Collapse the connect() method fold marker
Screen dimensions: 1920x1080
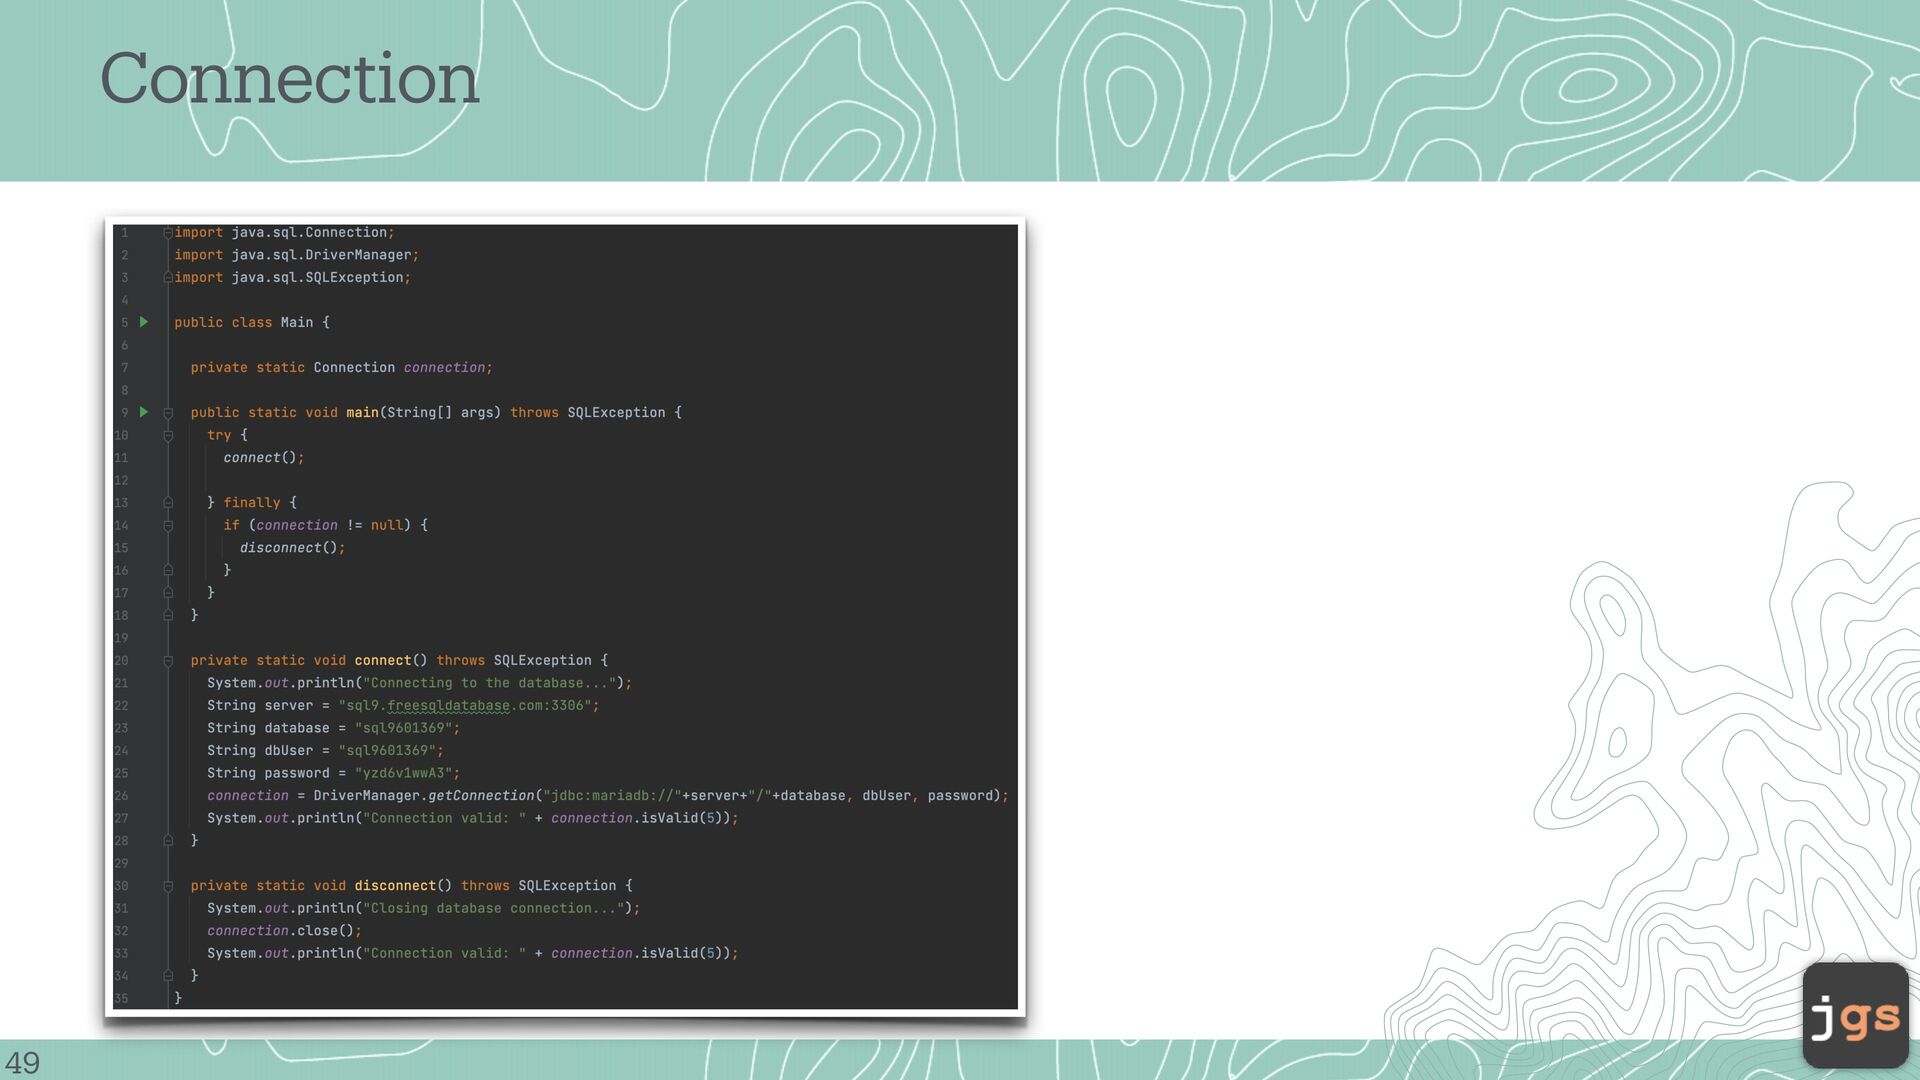pyautogui.click(x=168, y=661)
